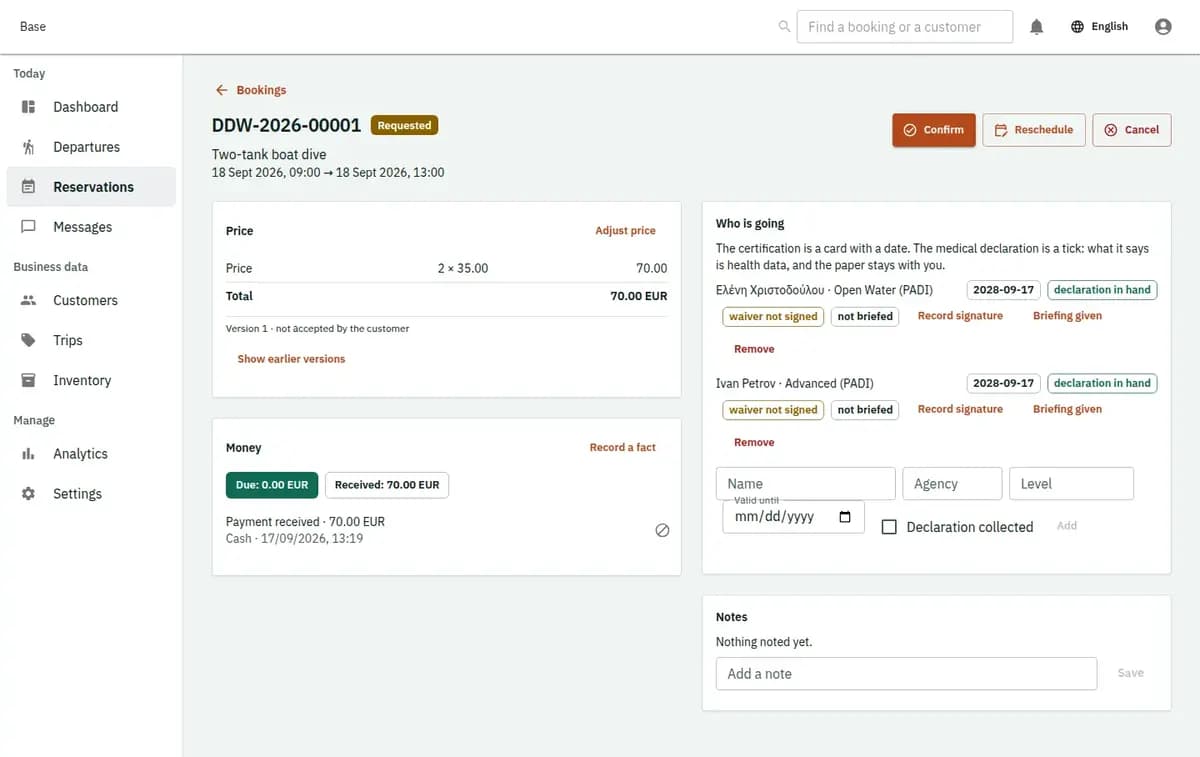
Task: Click the Received: 70.00 EUR badge
Action: click(x=387, y=485)
